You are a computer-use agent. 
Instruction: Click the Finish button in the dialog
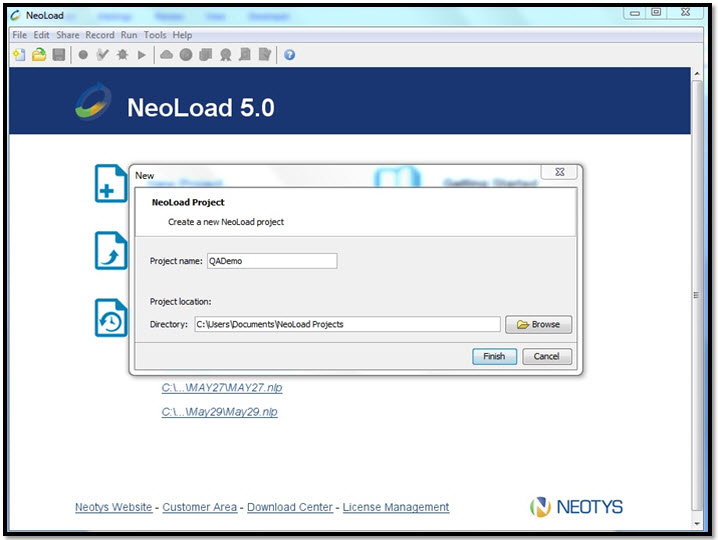(x=495, y=356)
